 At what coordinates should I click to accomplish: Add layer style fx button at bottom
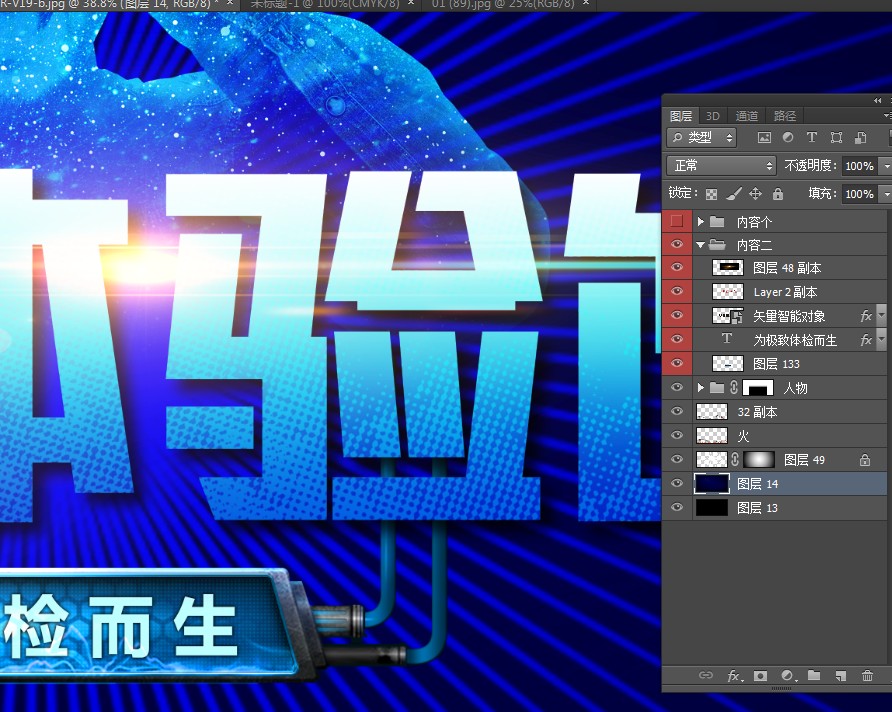pos(734,676)
